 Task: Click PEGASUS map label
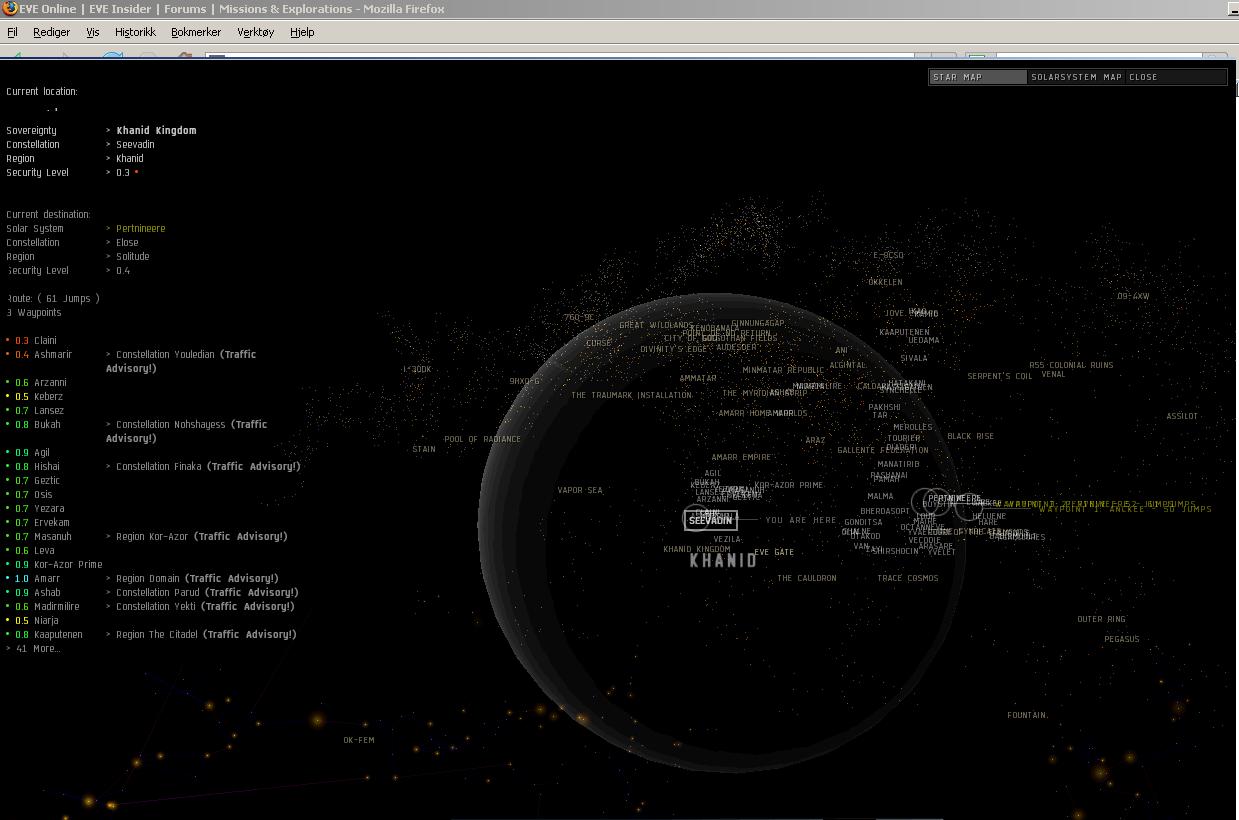tap(1122, 639)
